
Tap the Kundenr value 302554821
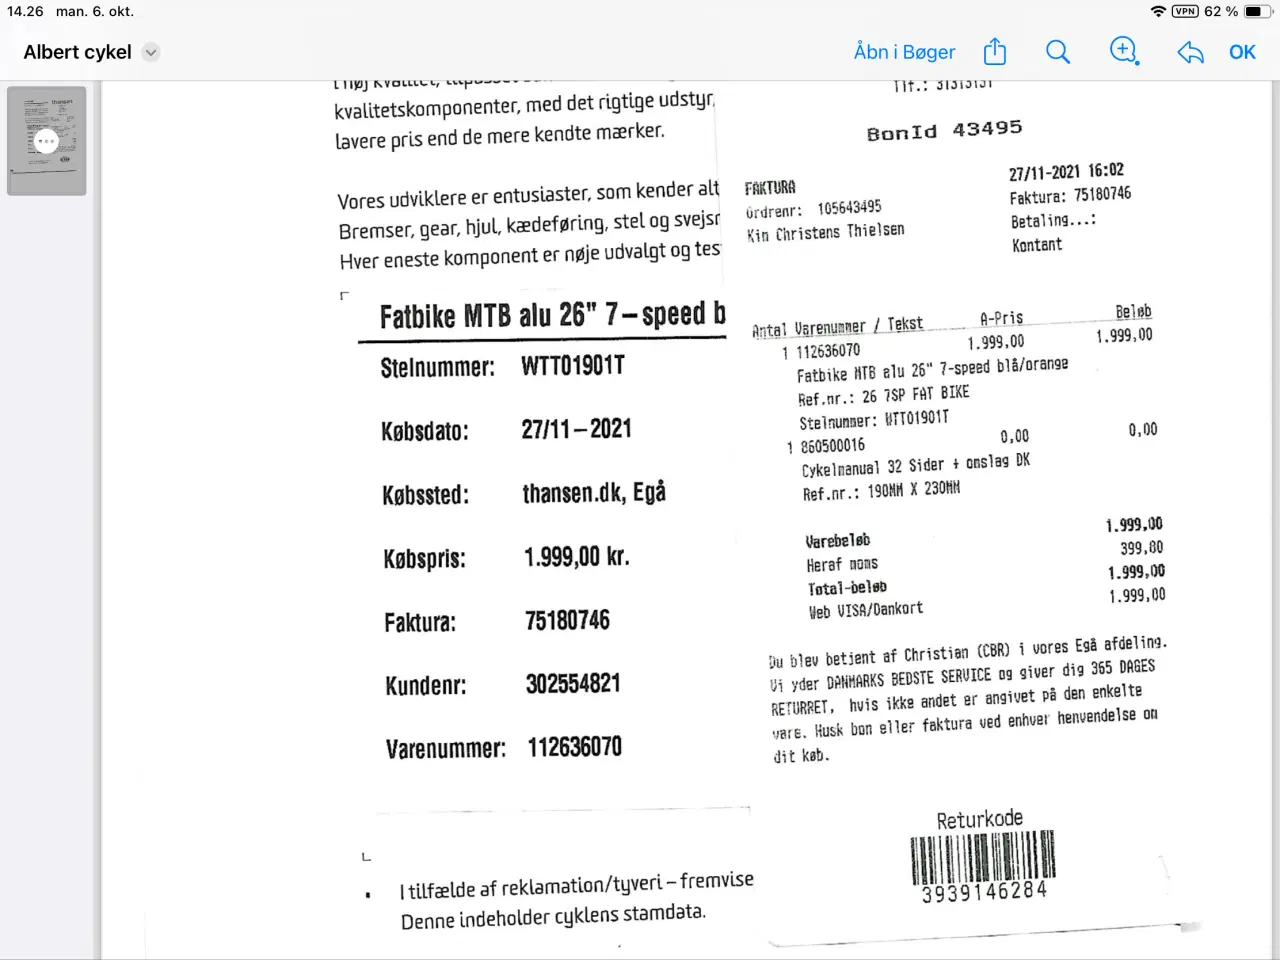click(573, 684)
